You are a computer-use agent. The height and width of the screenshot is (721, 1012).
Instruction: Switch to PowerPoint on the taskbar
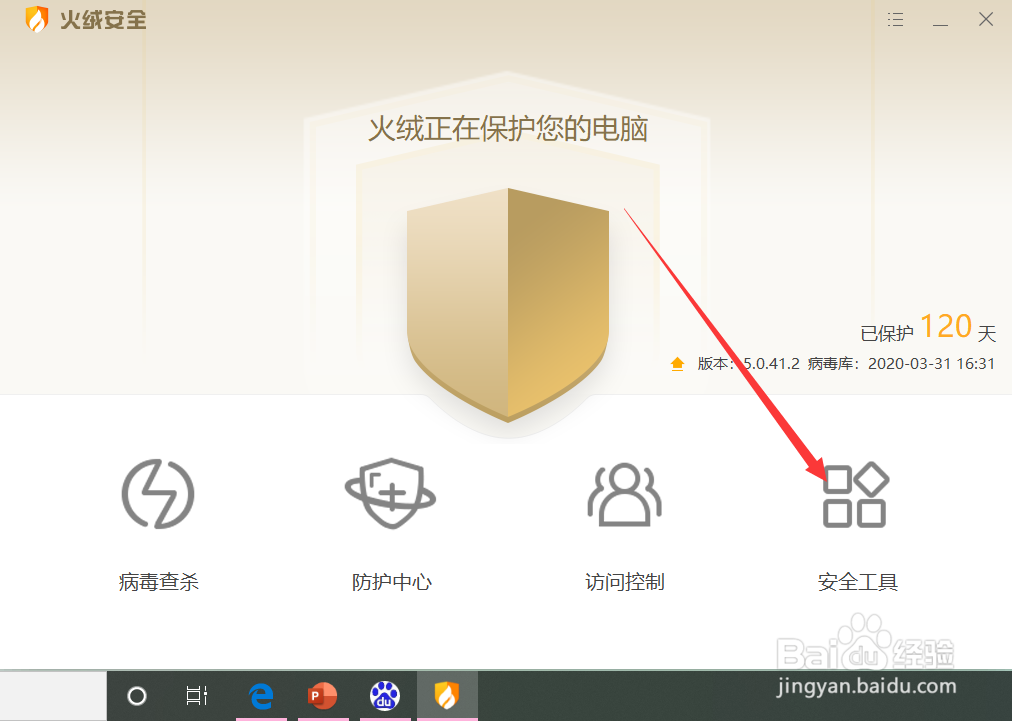(x=323, y=696)
